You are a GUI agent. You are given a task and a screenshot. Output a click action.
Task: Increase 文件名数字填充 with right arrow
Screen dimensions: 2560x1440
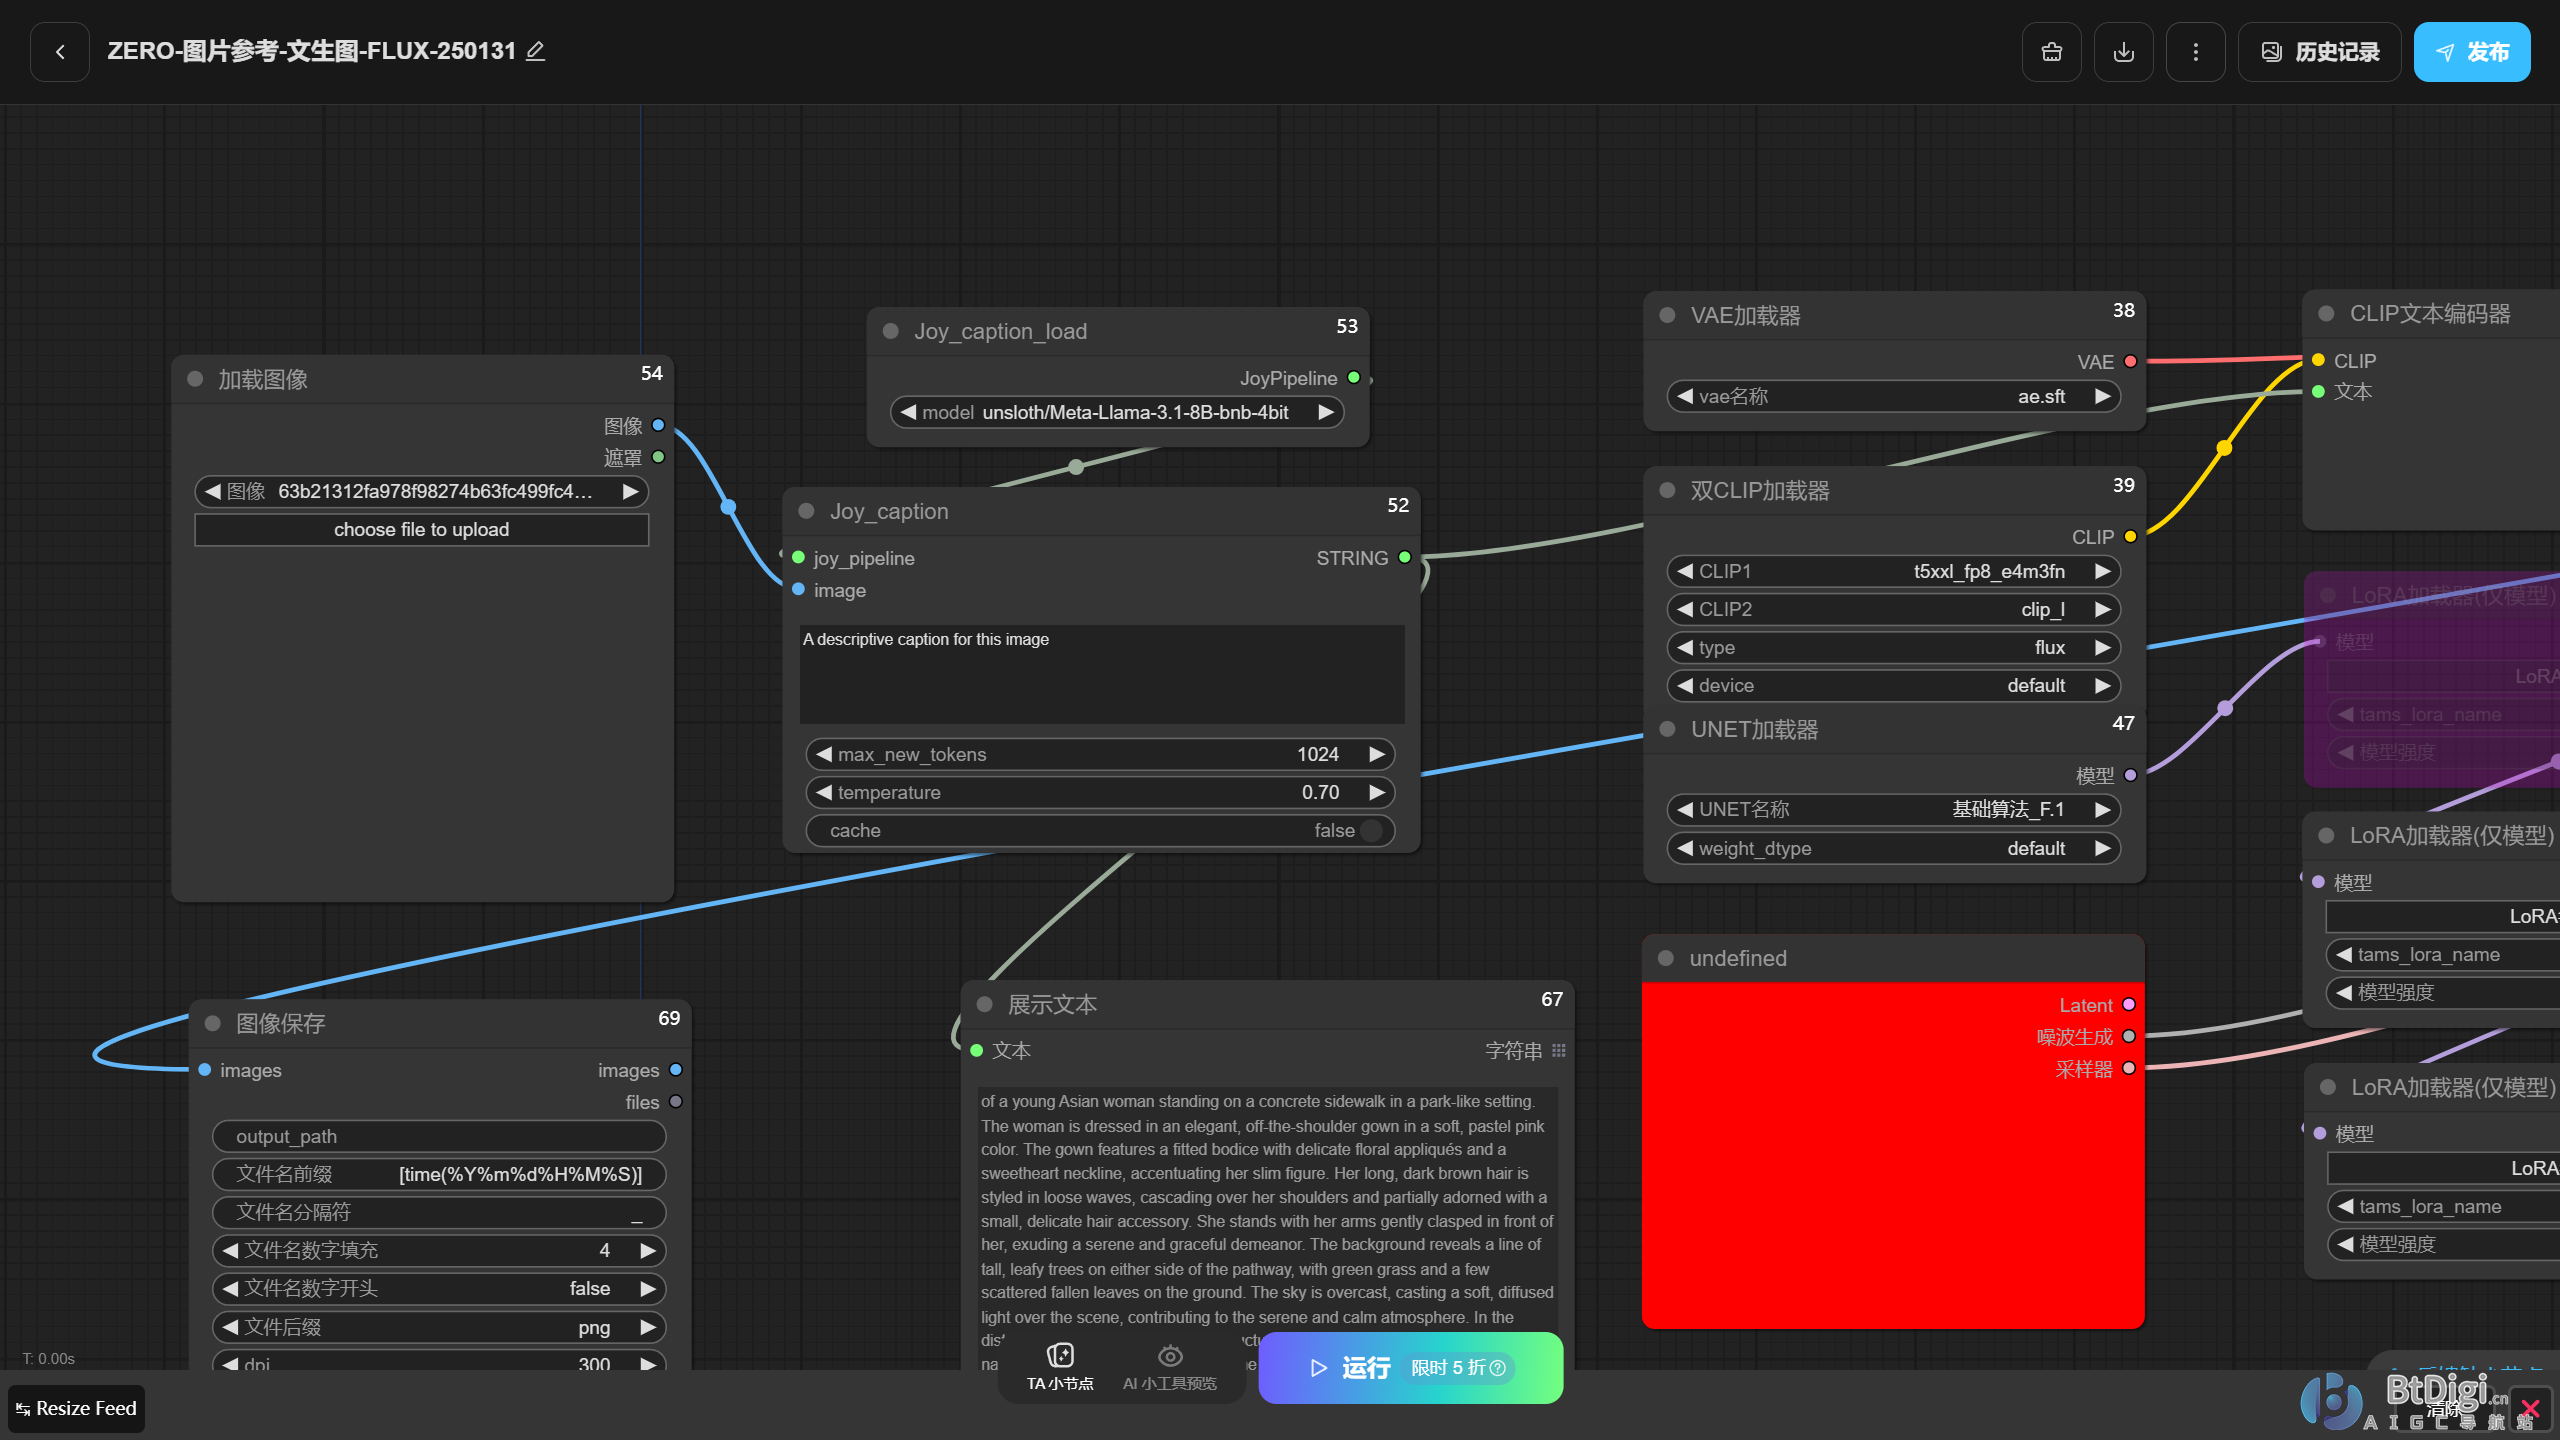point(648,1250)
